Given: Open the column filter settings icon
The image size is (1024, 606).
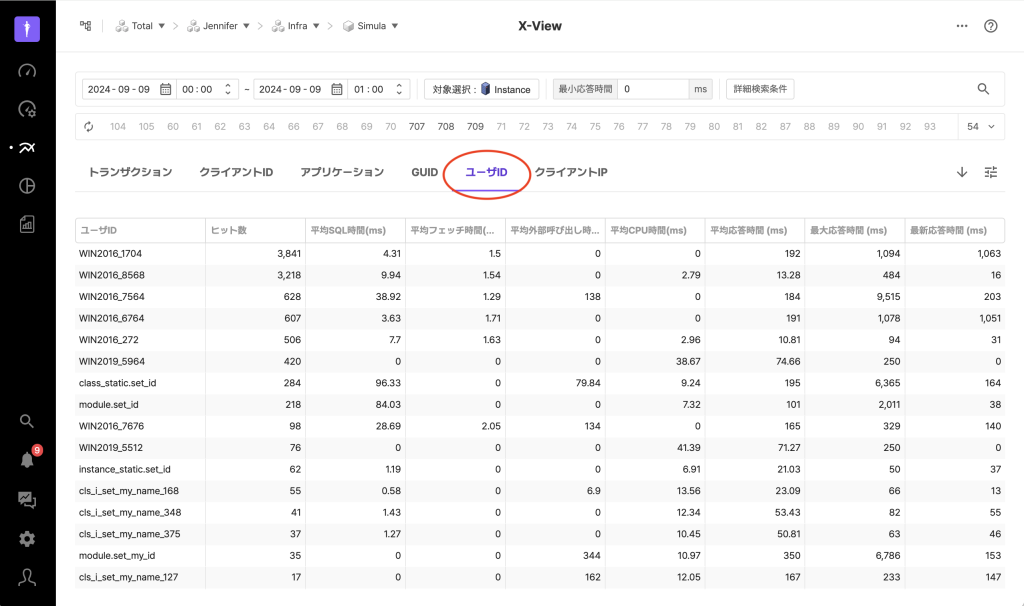Looking at the screenshot, I should pyautogui.click(x=991, y=172).
